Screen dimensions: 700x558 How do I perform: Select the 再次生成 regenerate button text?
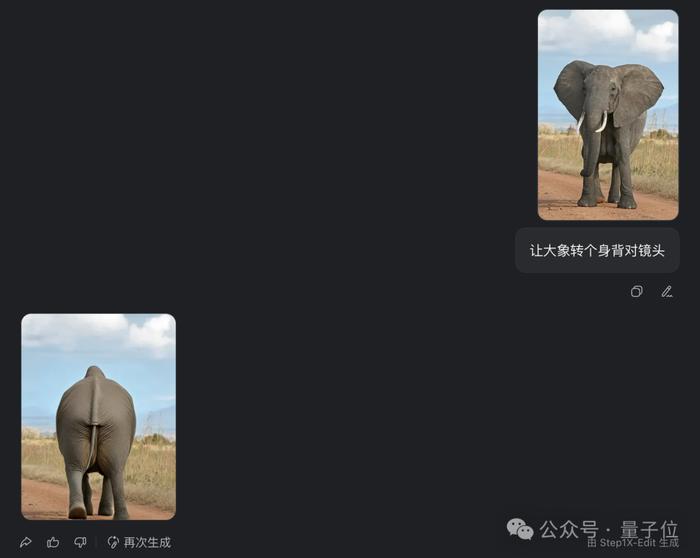(147, 542)
